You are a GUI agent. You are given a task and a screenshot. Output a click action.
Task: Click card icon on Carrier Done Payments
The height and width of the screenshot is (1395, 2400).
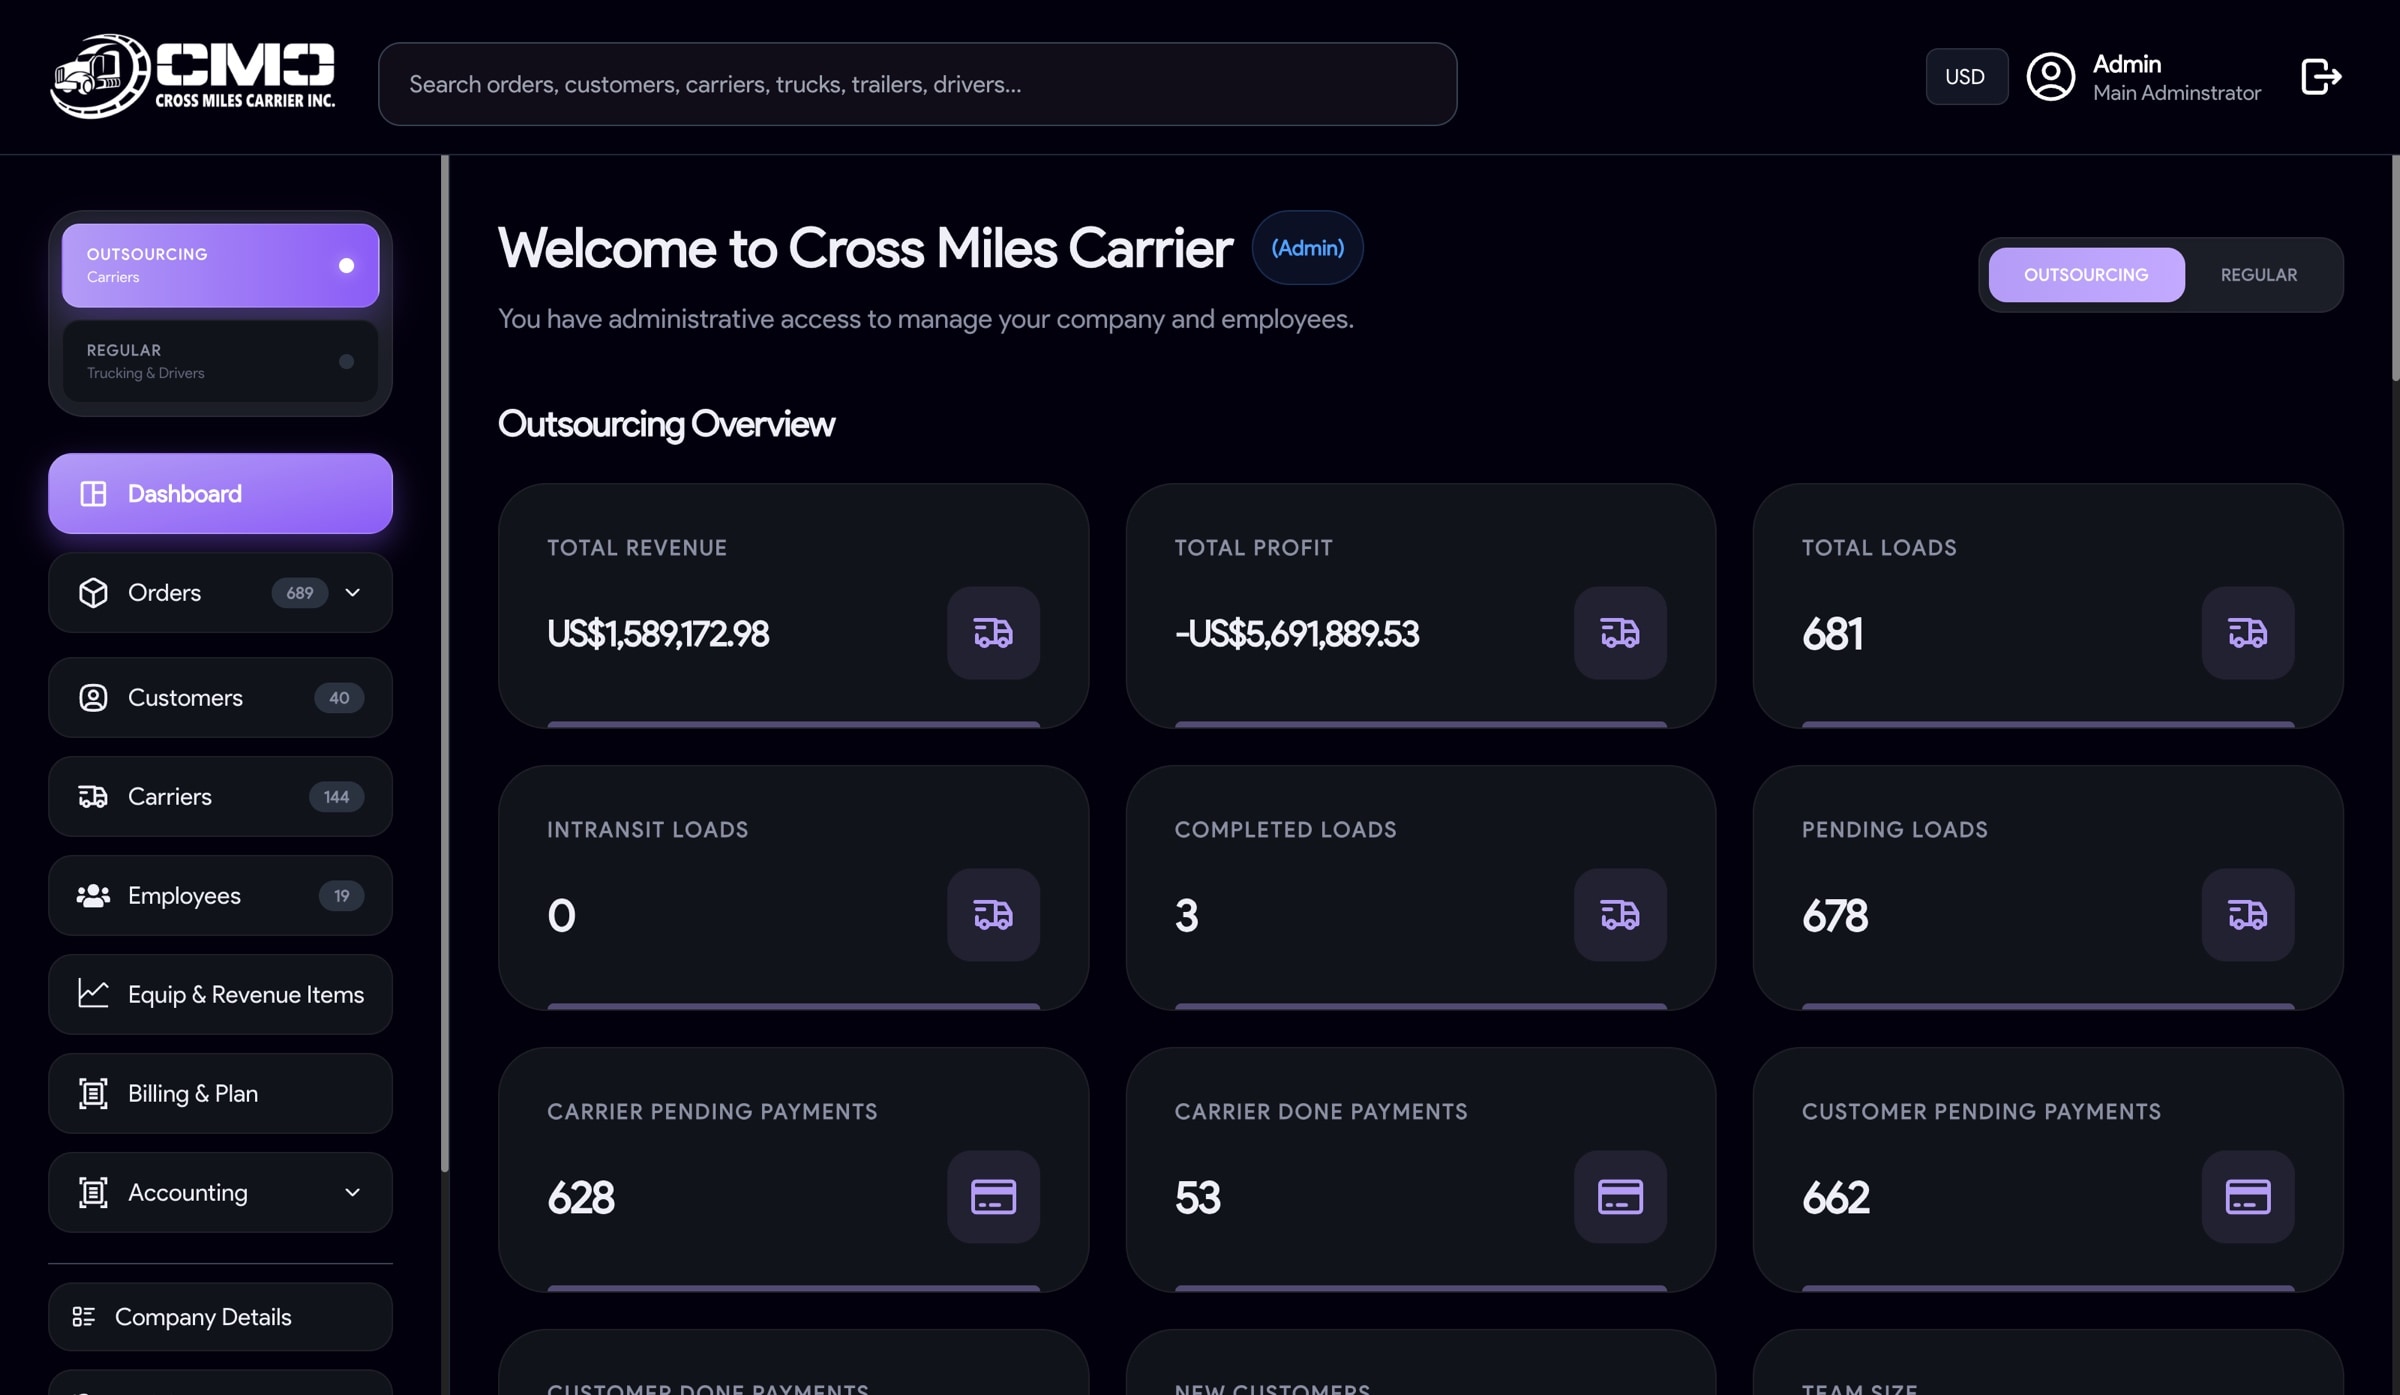click(x=1620, y=1197)
